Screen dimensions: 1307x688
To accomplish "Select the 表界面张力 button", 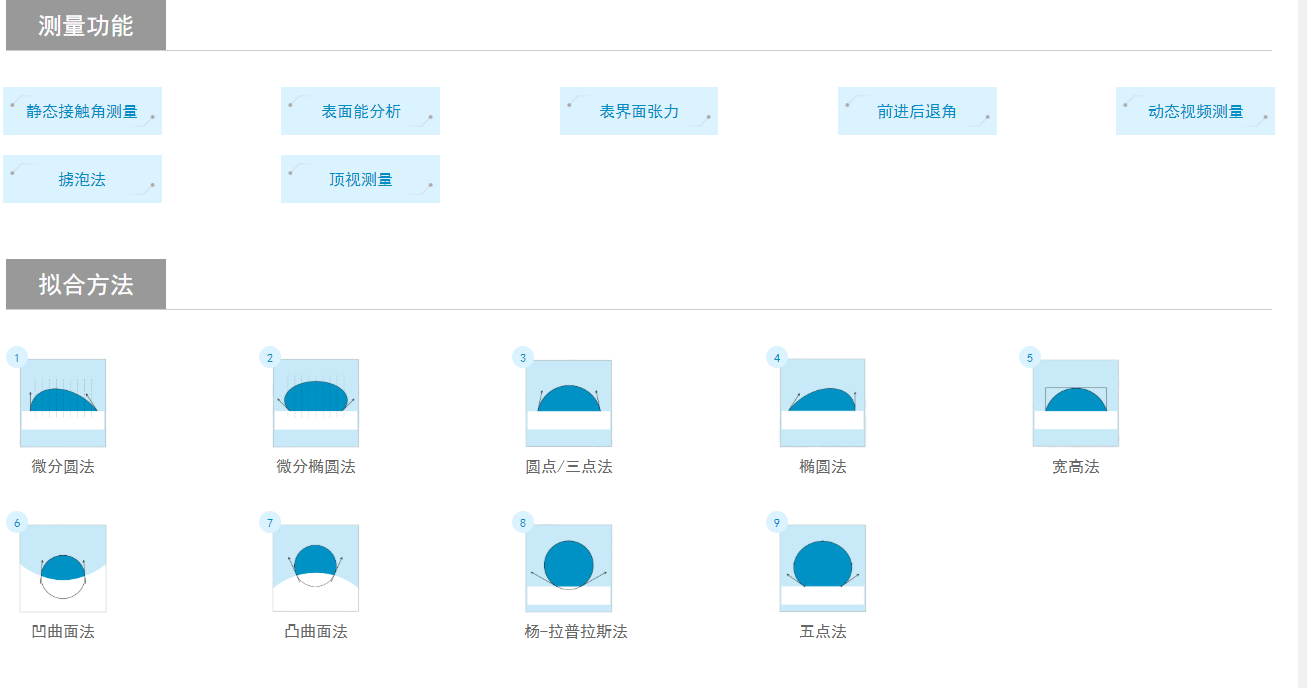I will 639,111.
